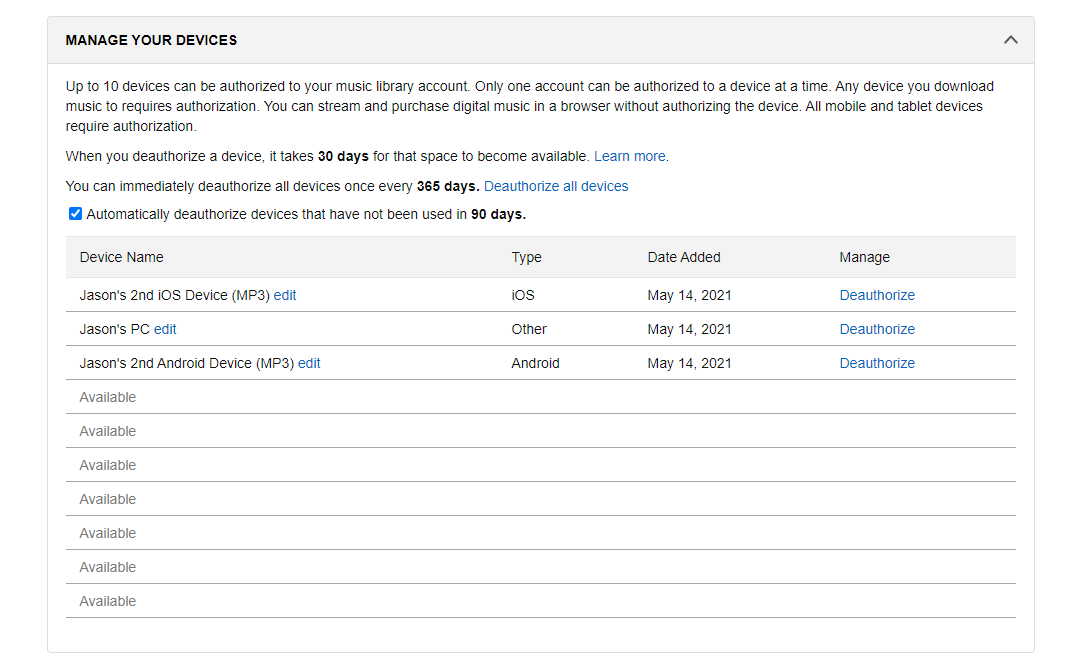The height and width of the screenshot is (662, 1077).
Task: Open the Learn more link
Action: pos(629,157)
